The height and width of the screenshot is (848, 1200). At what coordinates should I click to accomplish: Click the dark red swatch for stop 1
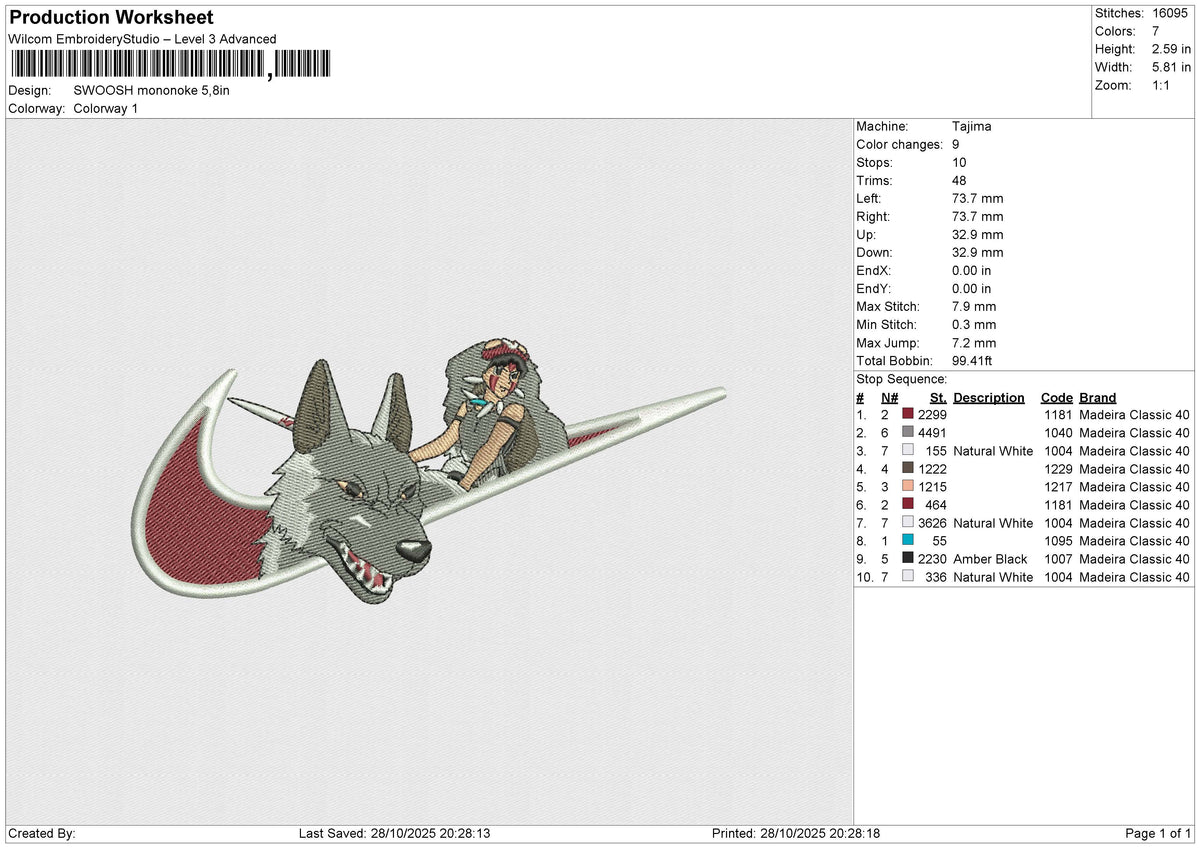908,415
